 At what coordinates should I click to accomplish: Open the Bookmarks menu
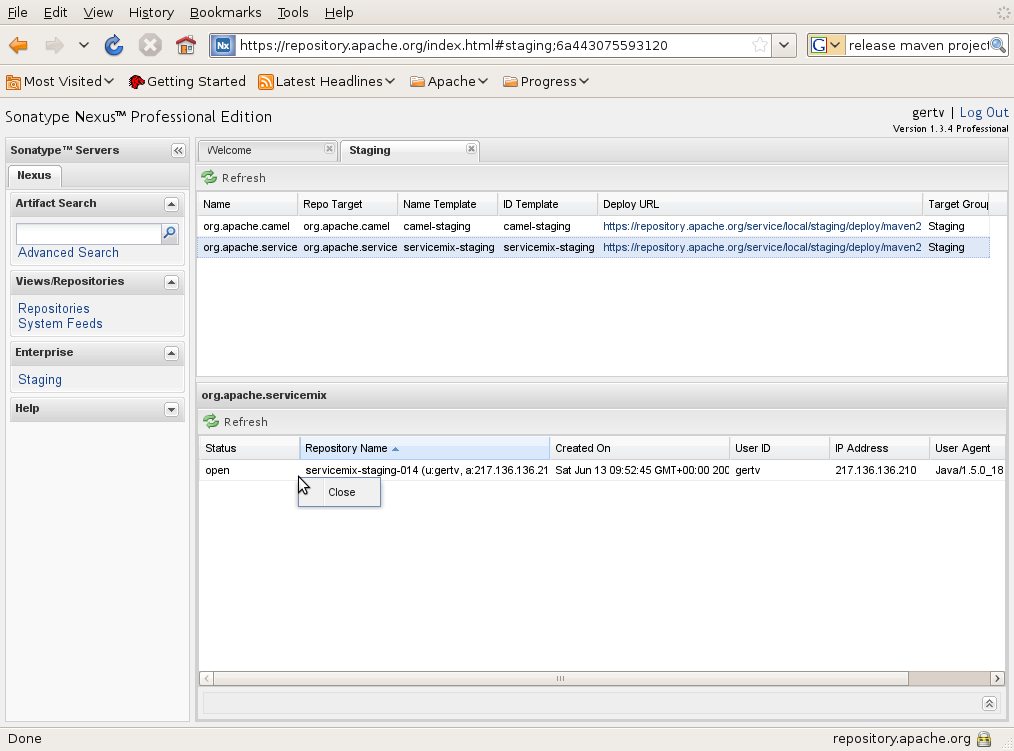226,12
